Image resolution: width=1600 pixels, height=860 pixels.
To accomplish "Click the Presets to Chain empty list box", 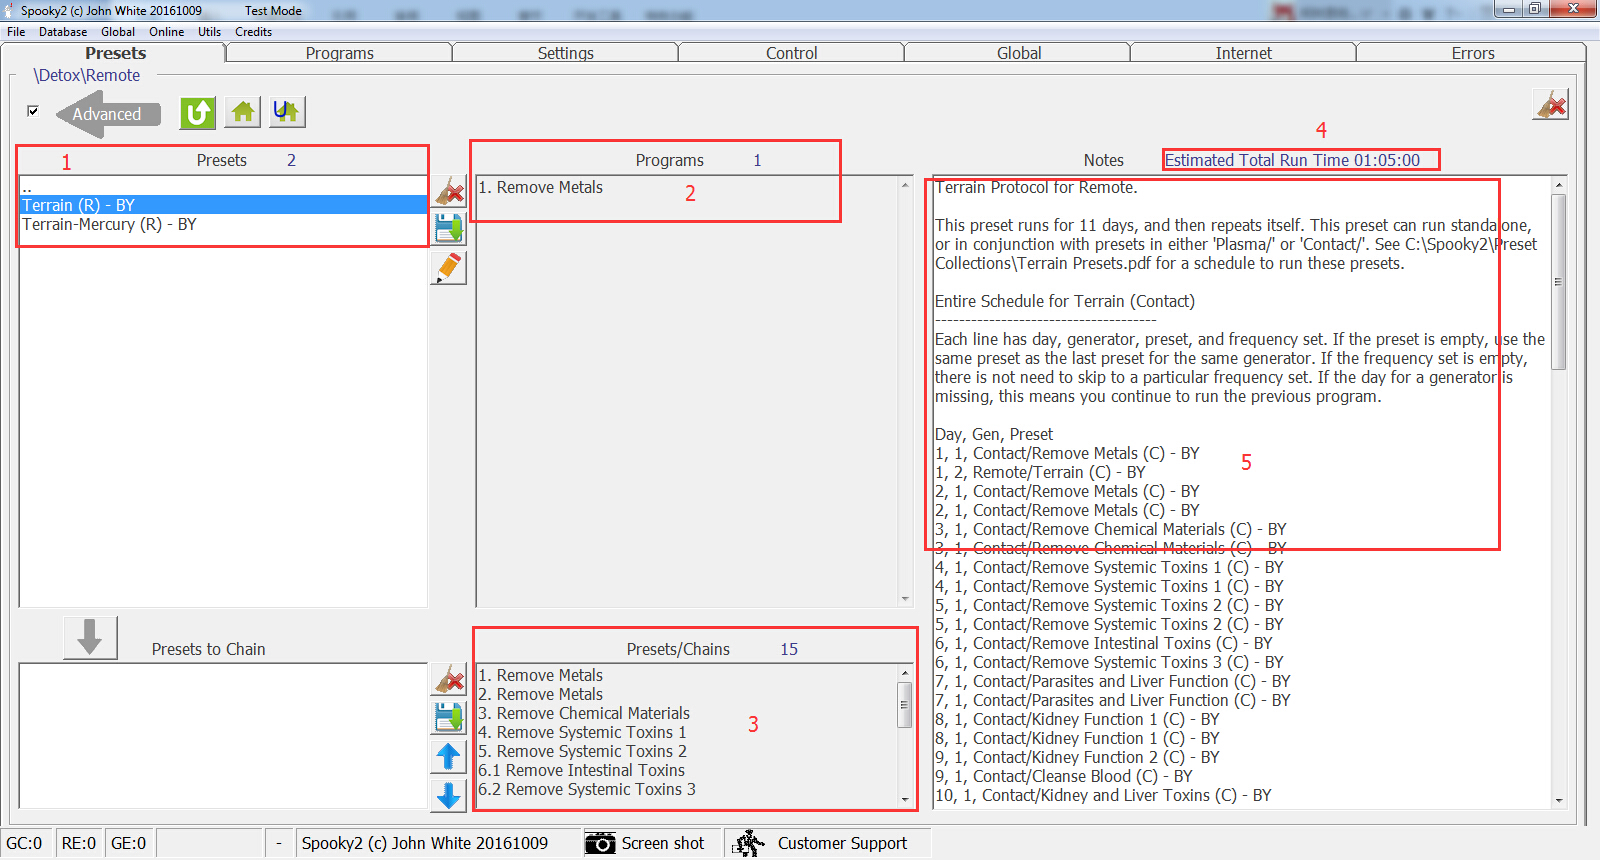I will [x=223, y=735].
